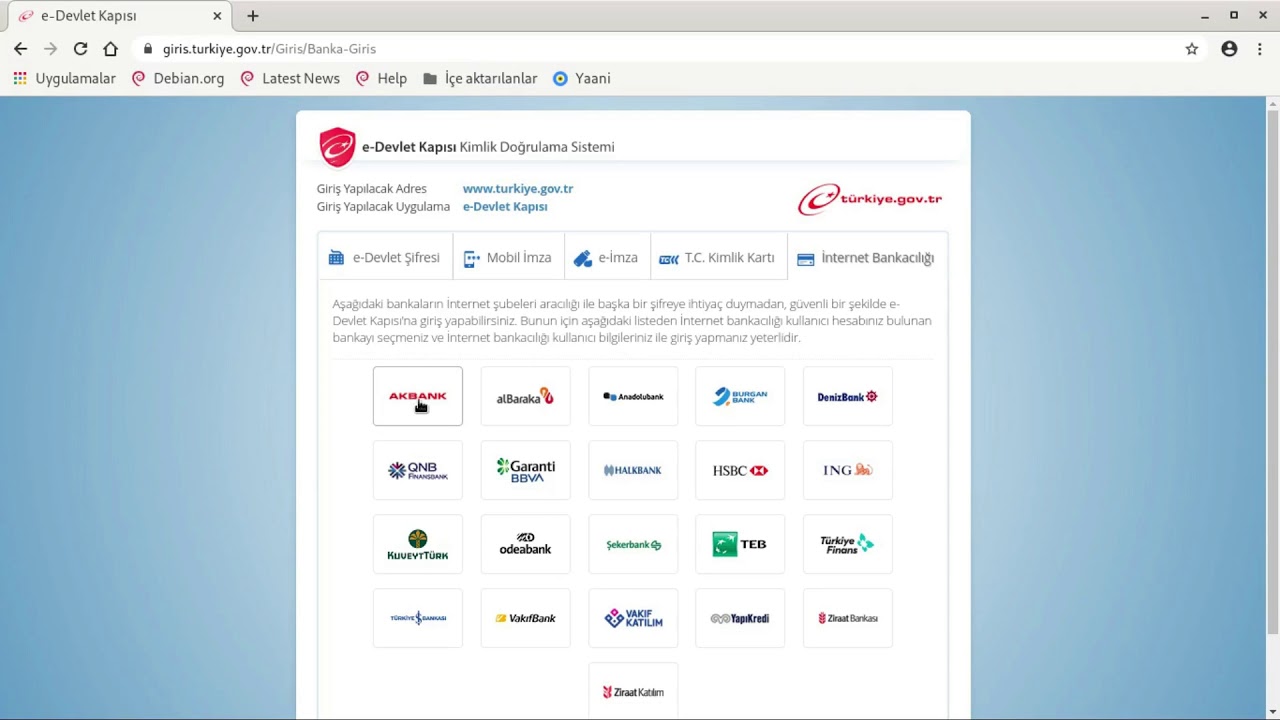Pick the Odeabank logo
Viewport: 1280px width, 720px height.
pyautogui.click(x=525, y=544)
